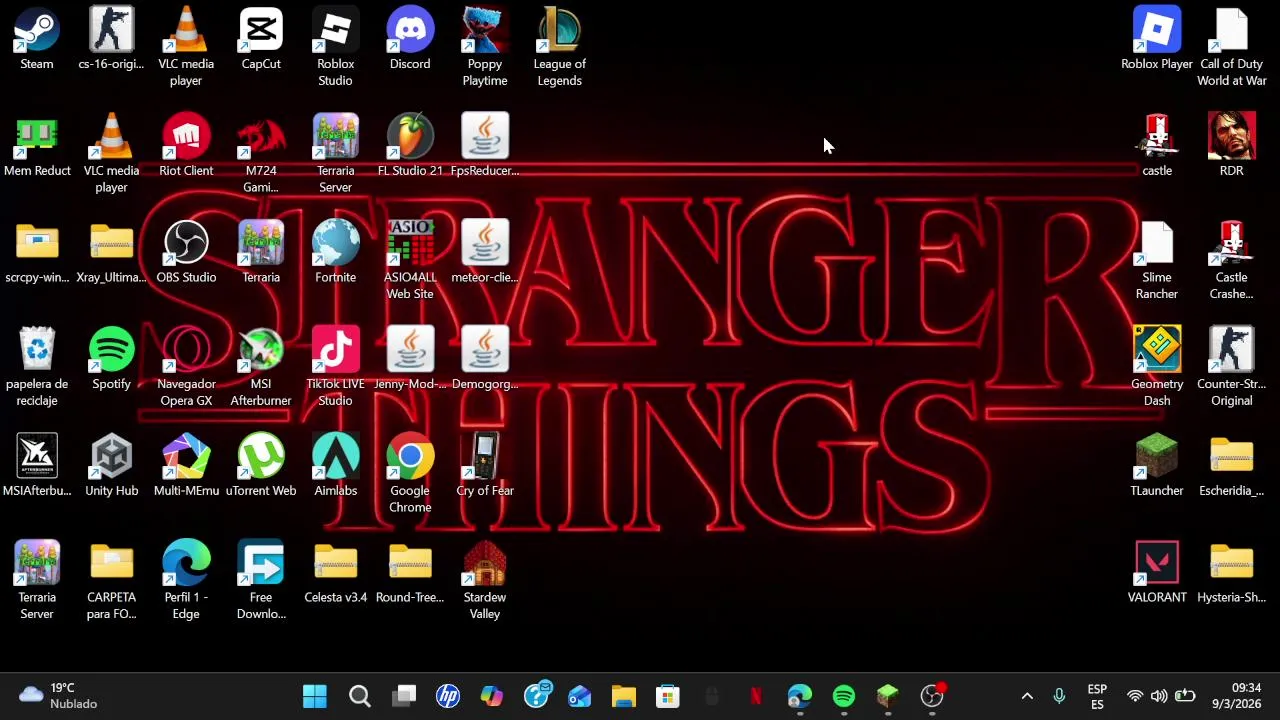The height and width of the screenshot is (720, 1280).
Task: Open the TLauncher desktop shortcut
Action: pos(1157,466)
